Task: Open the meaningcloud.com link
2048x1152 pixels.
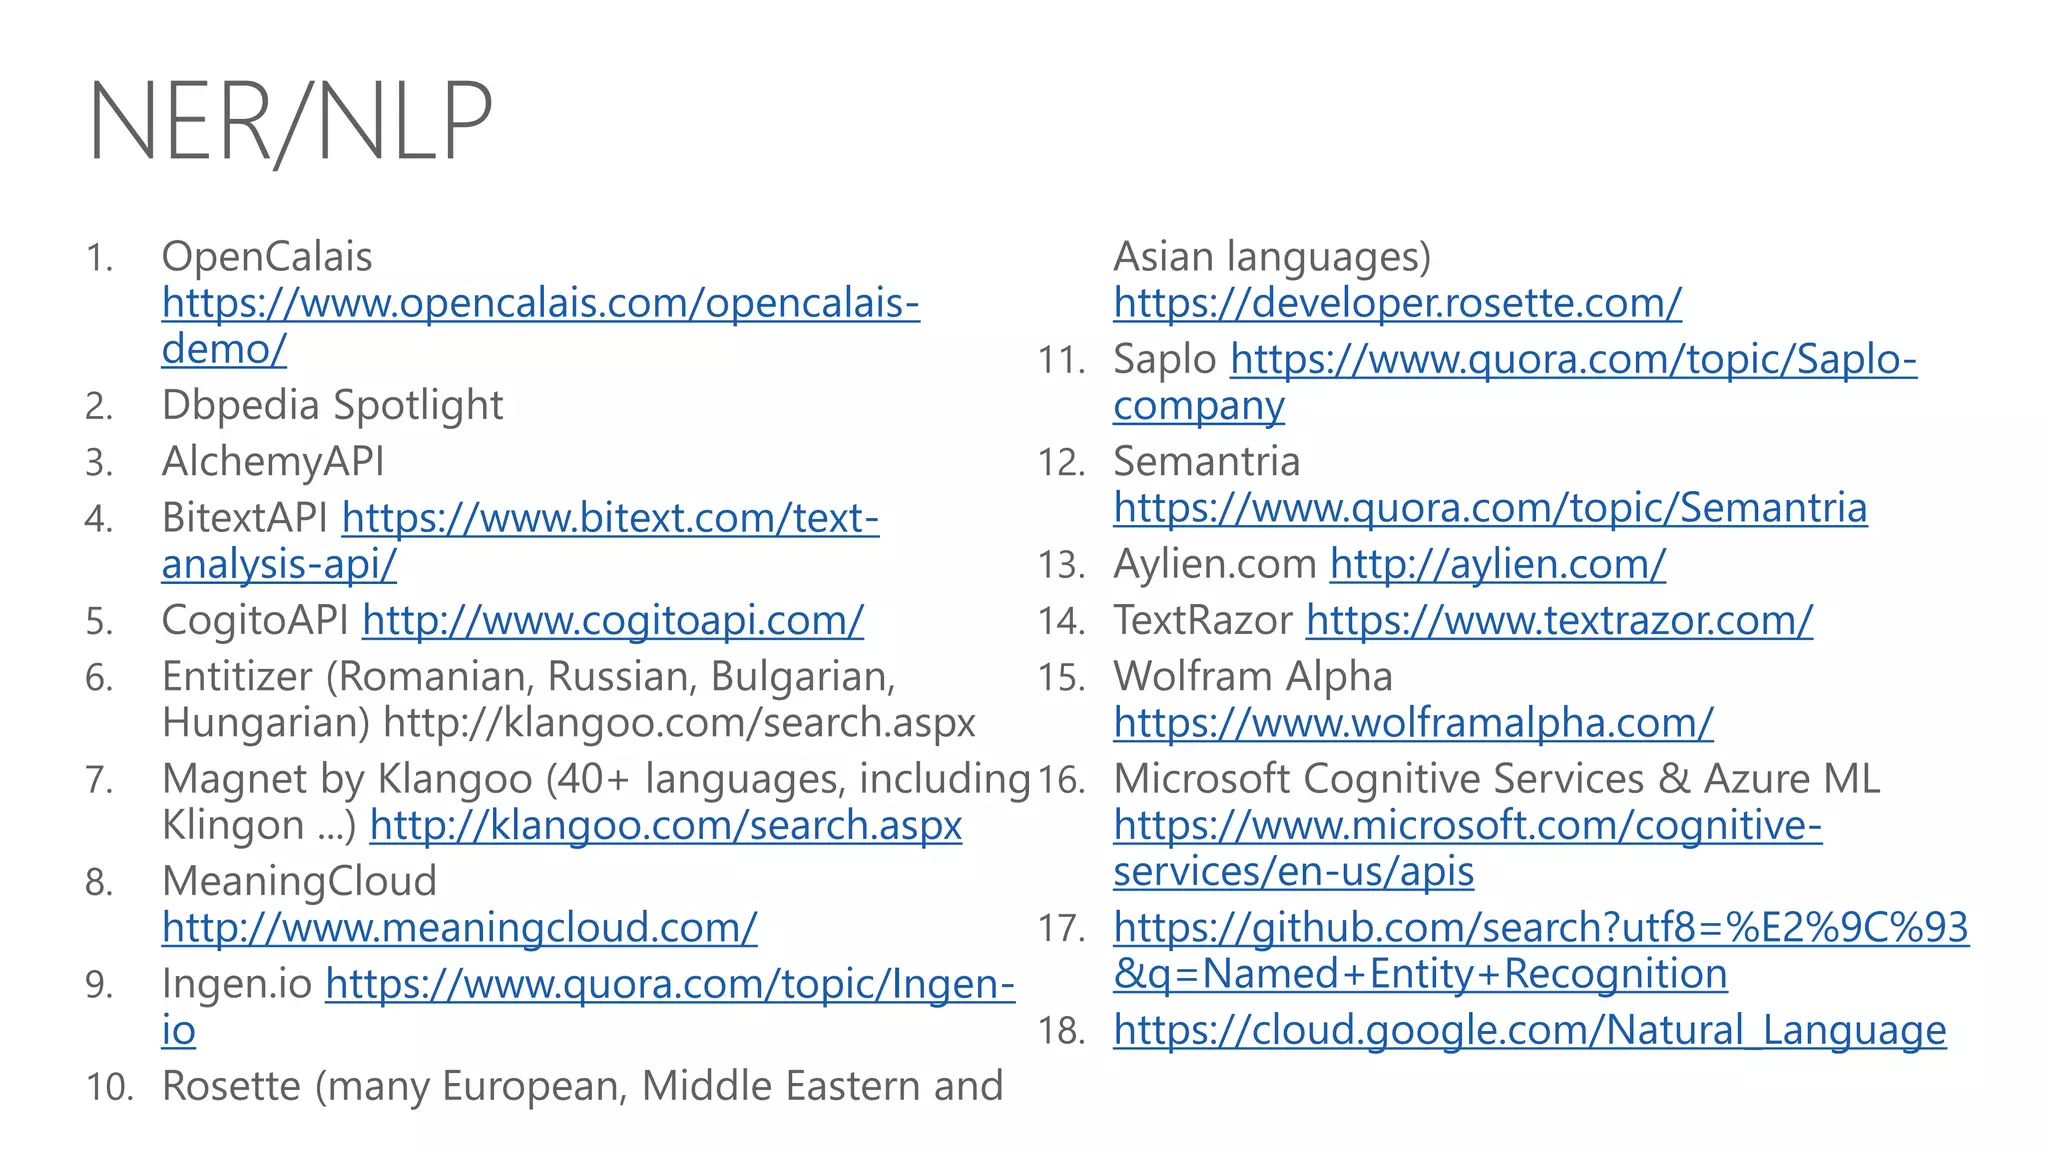Action: click(460, 928)
